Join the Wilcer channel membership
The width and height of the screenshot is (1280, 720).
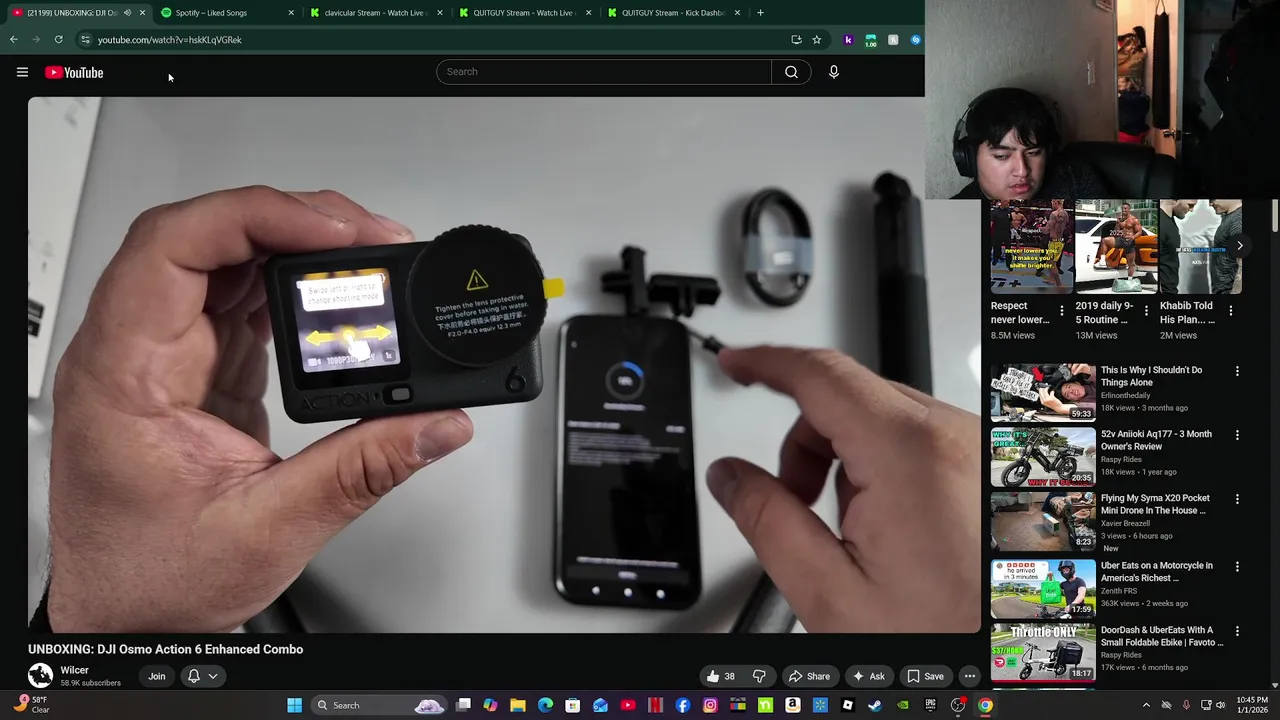click(157, 676)
